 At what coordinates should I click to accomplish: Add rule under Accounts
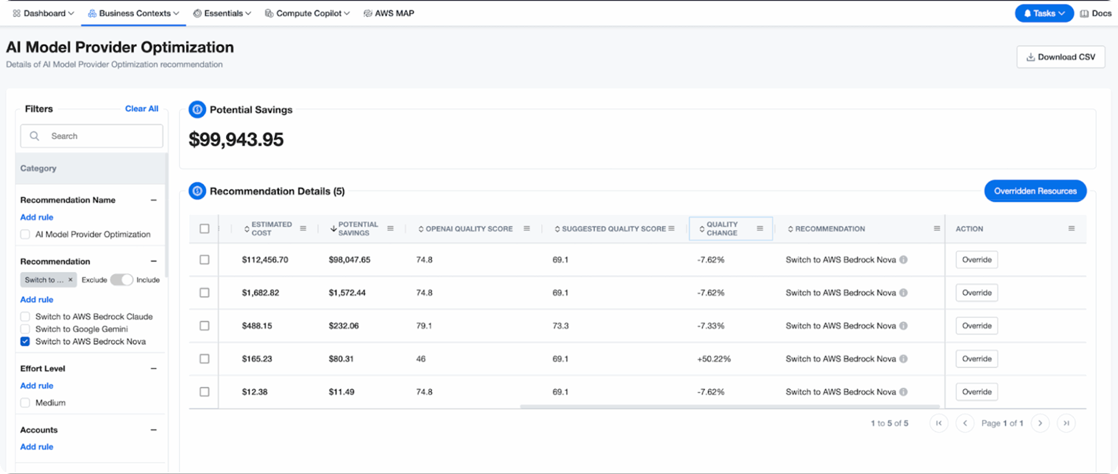click(x=36, y=447)
